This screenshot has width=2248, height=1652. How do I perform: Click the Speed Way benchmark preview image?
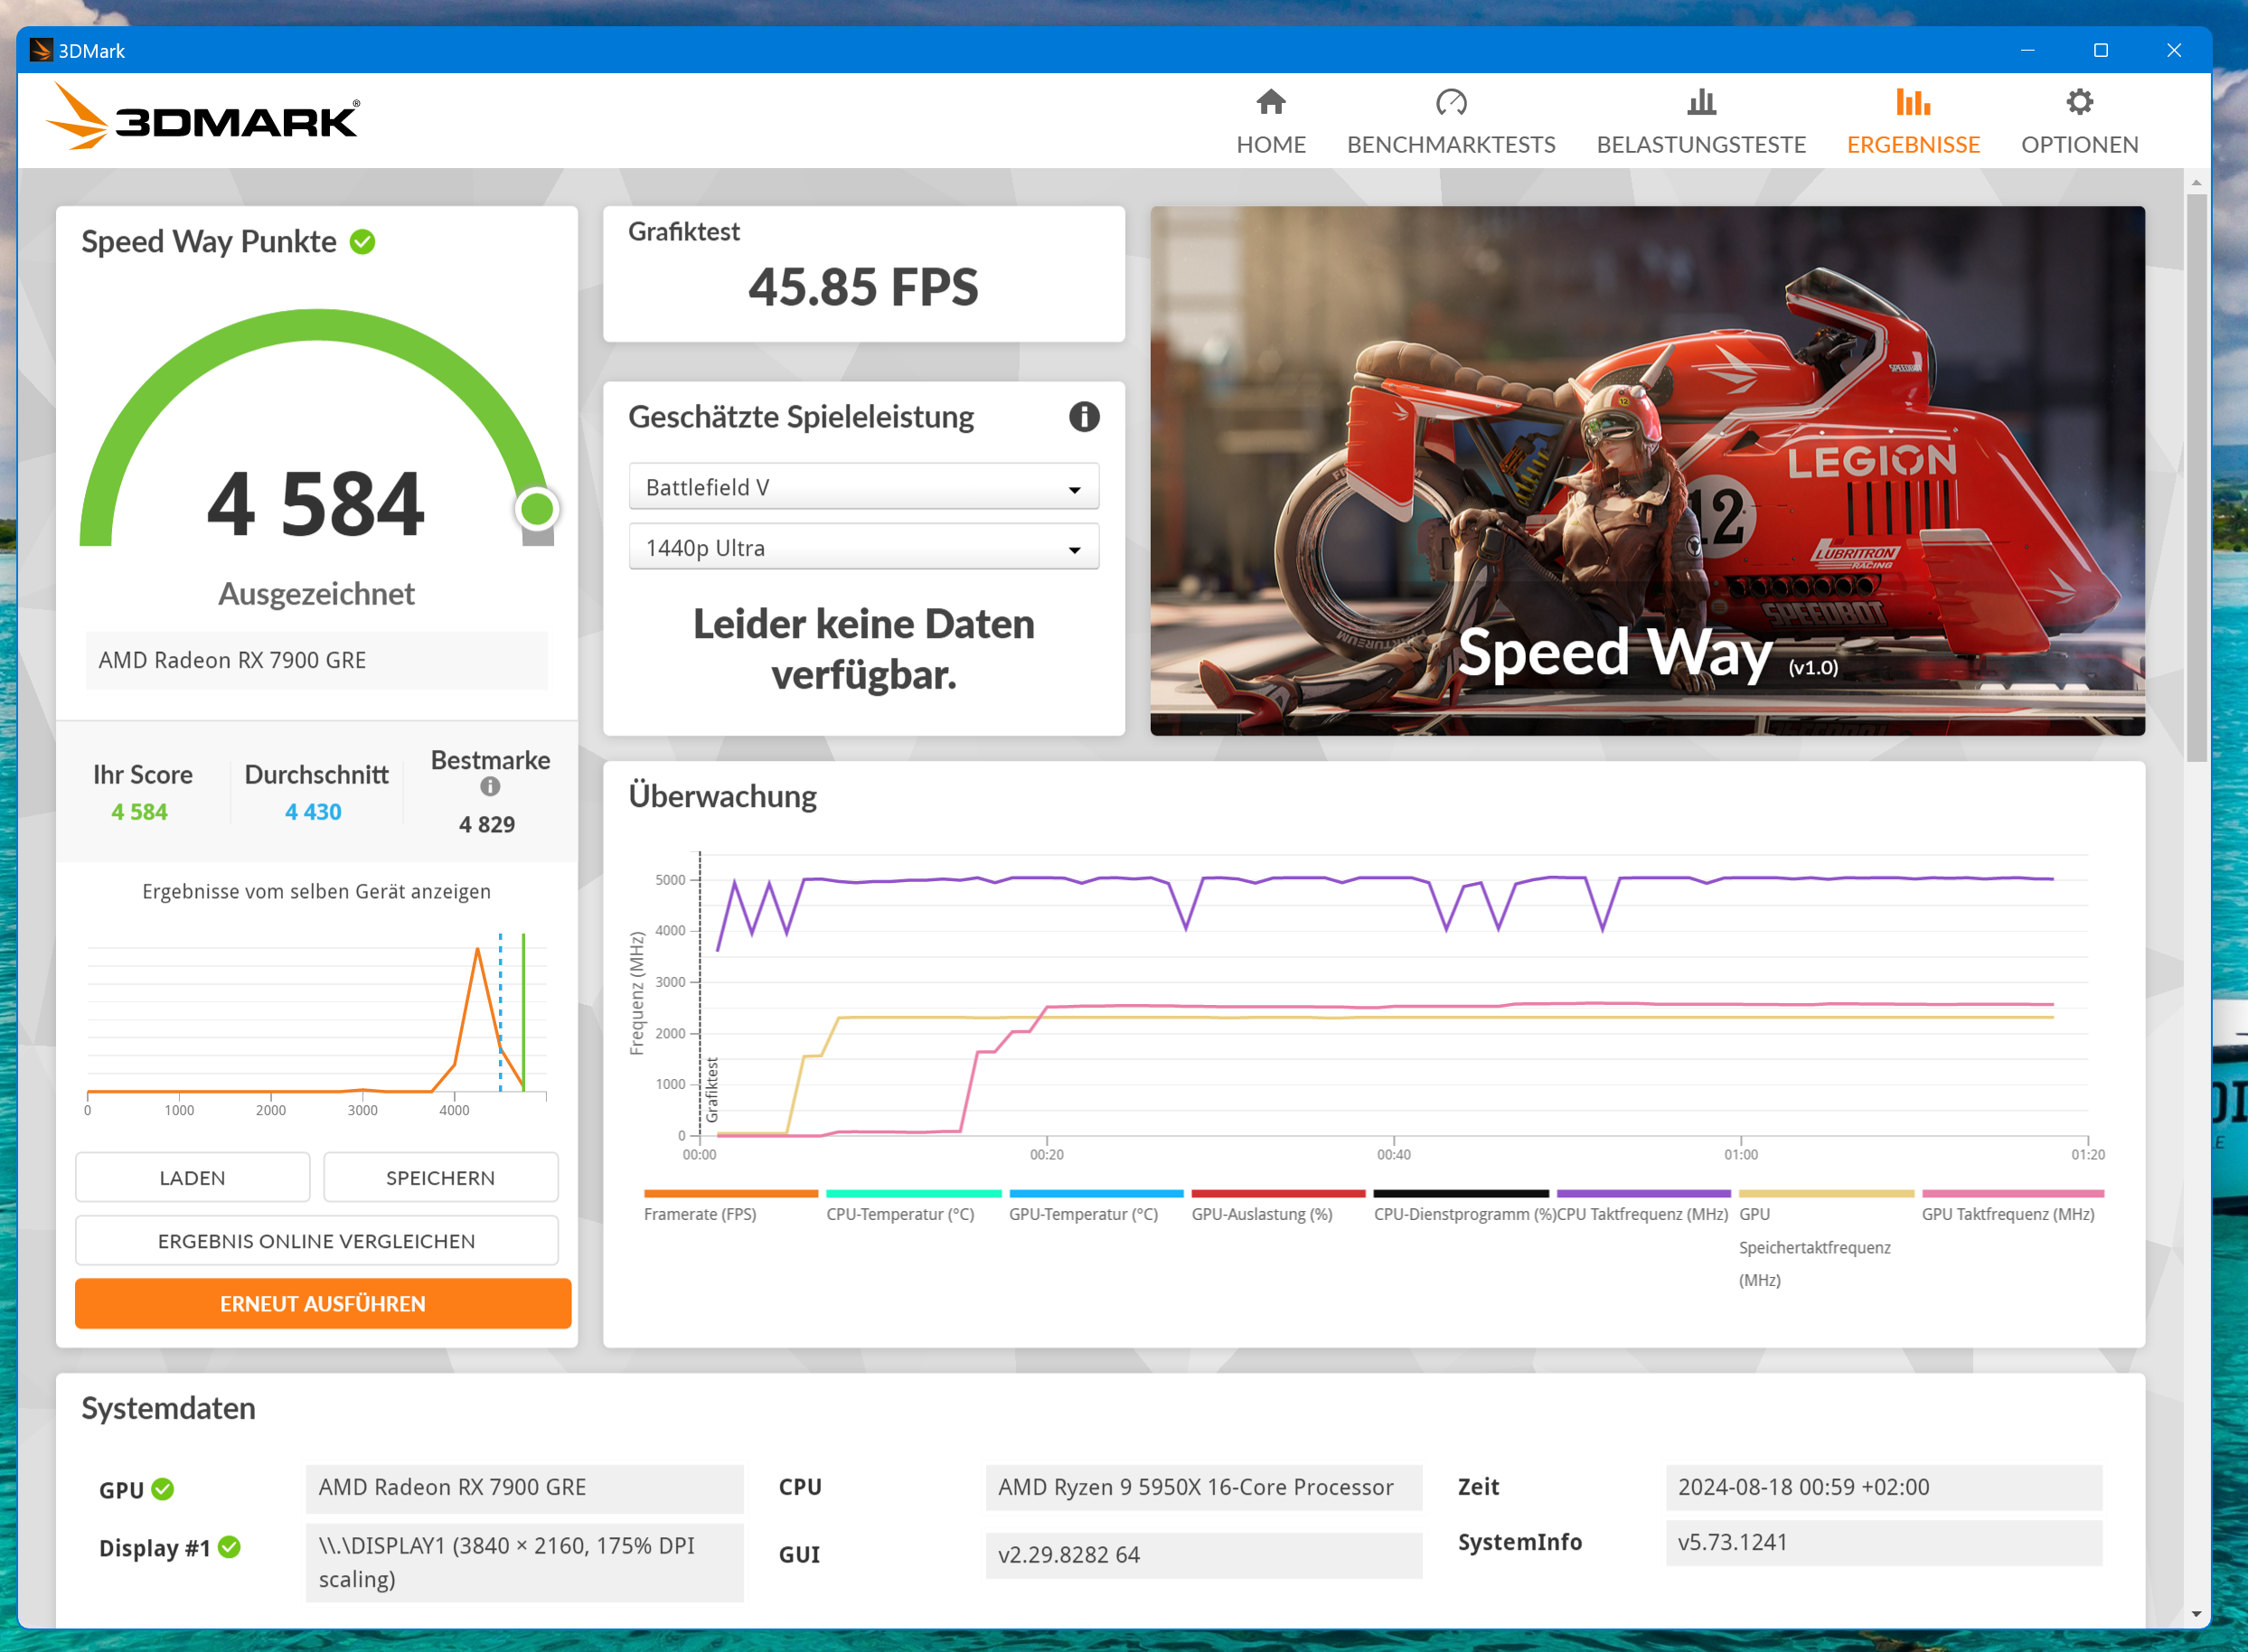pos(1646,470)
